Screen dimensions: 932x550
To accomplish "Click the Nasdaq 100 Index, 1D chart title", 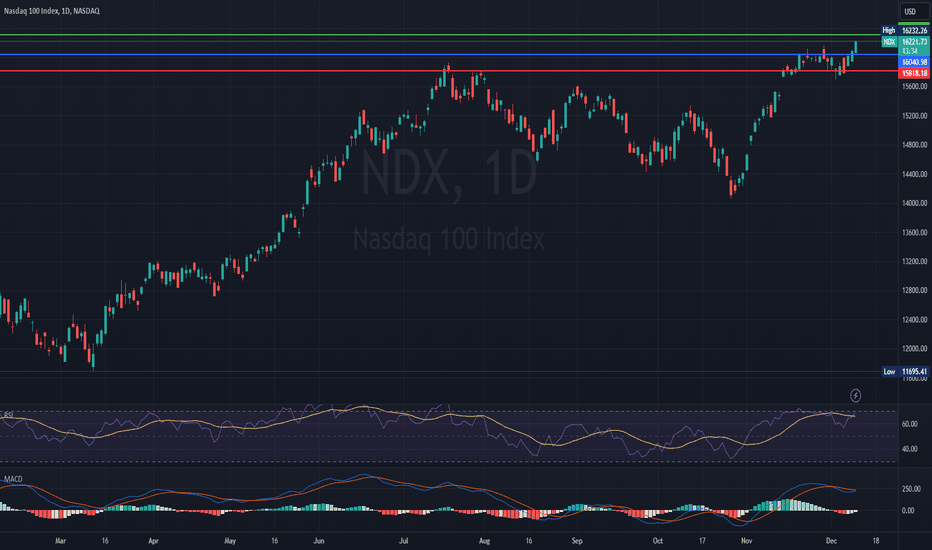I will pyautogui.click(x=52, y=11).
